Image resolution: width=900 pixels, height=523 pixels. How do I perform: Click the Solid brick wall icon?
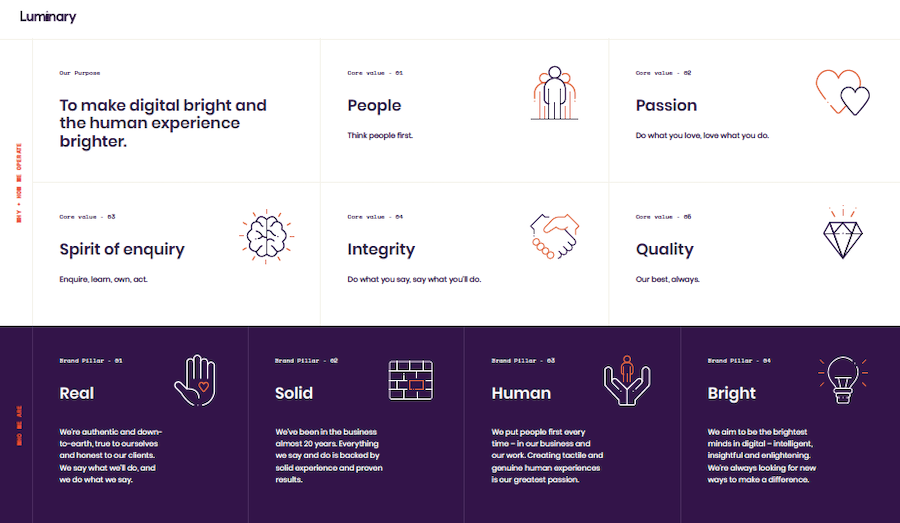tap(410, 380)
